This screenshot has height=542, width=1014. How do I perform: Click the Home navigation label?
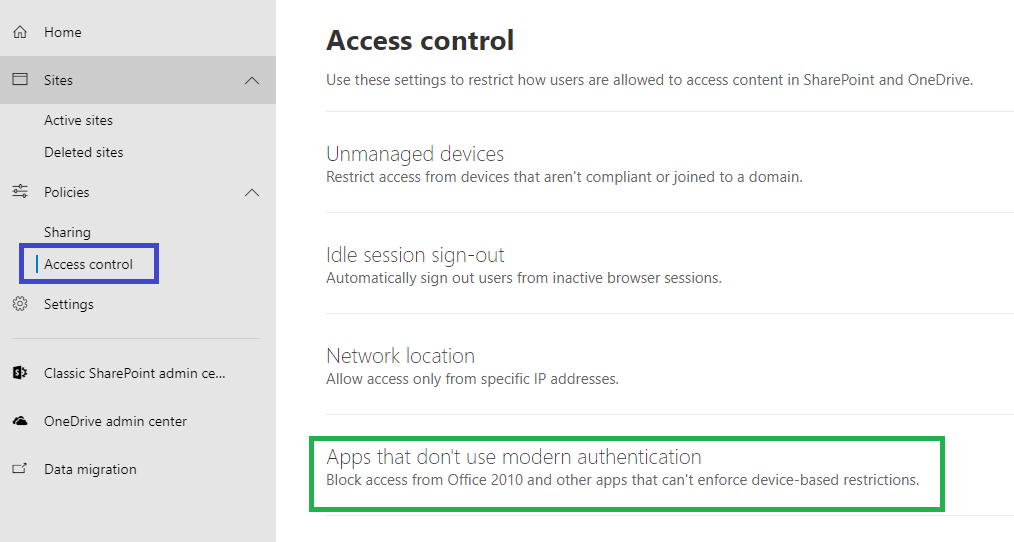[63, 32]
